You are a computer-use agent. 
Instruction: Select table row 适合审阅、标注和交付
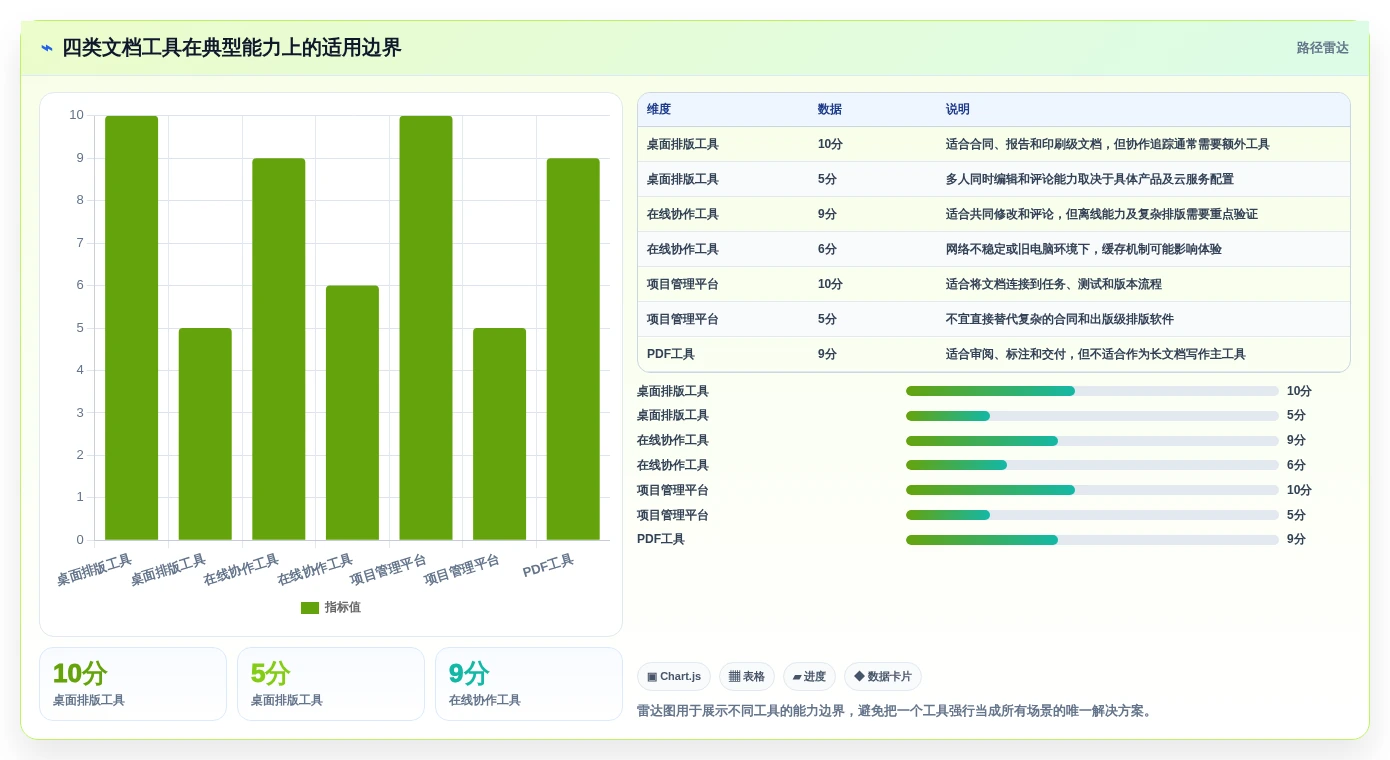[994, 354]
